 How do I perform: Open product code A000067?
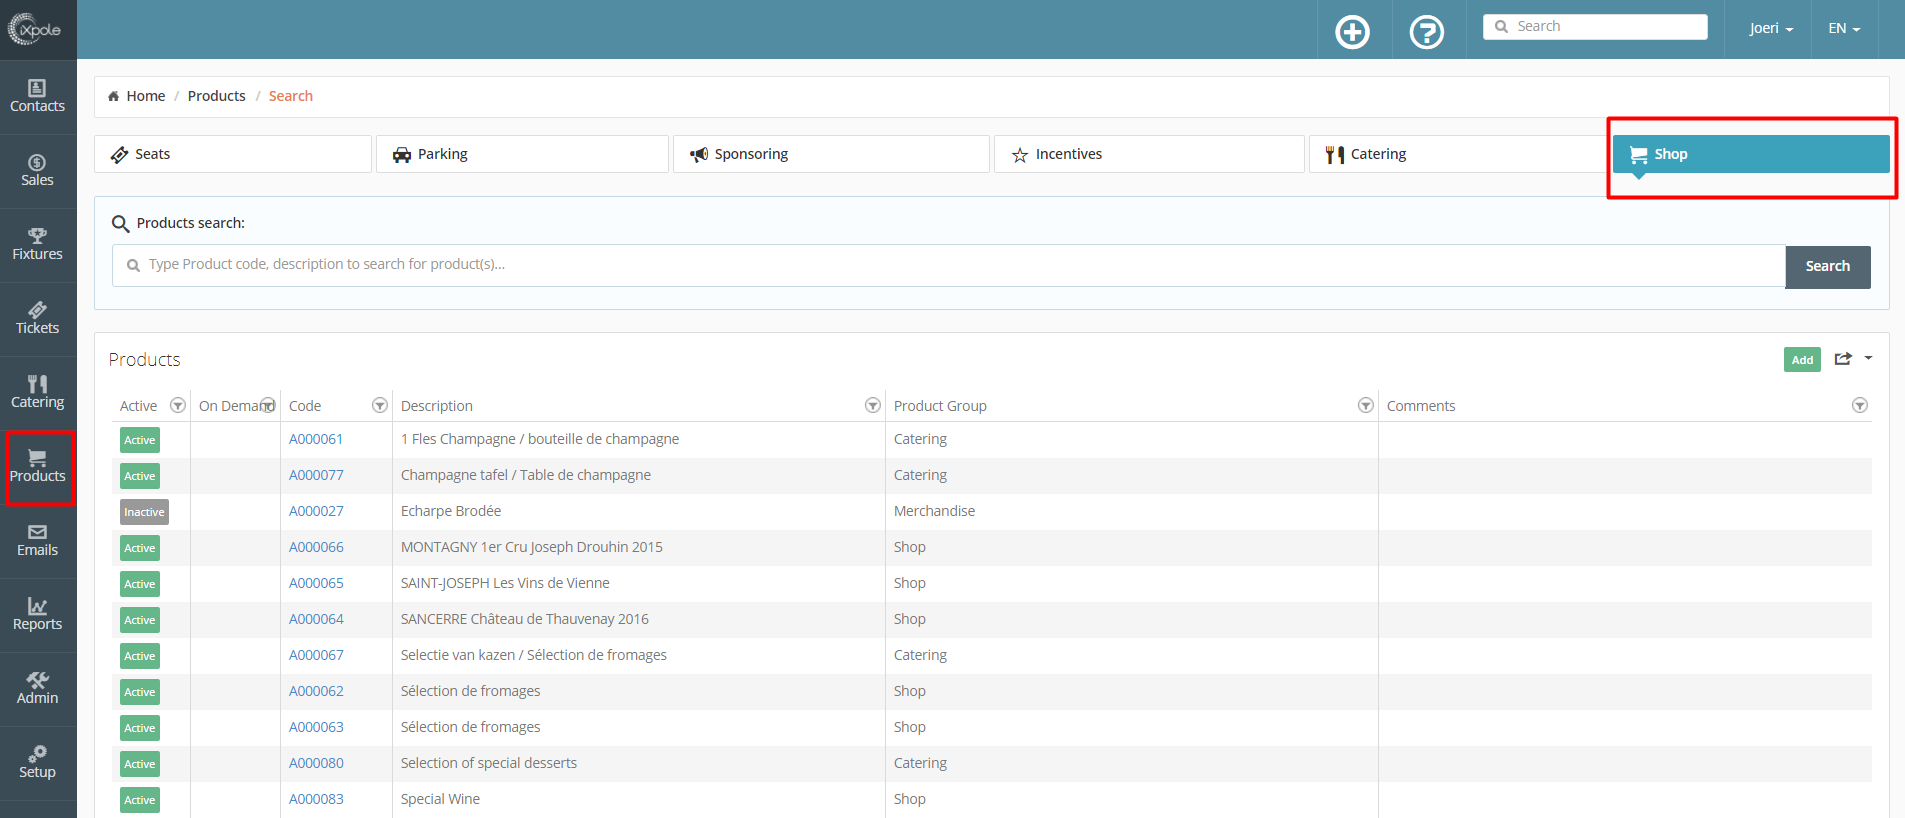pyautogui.click(x=316, y=655)
